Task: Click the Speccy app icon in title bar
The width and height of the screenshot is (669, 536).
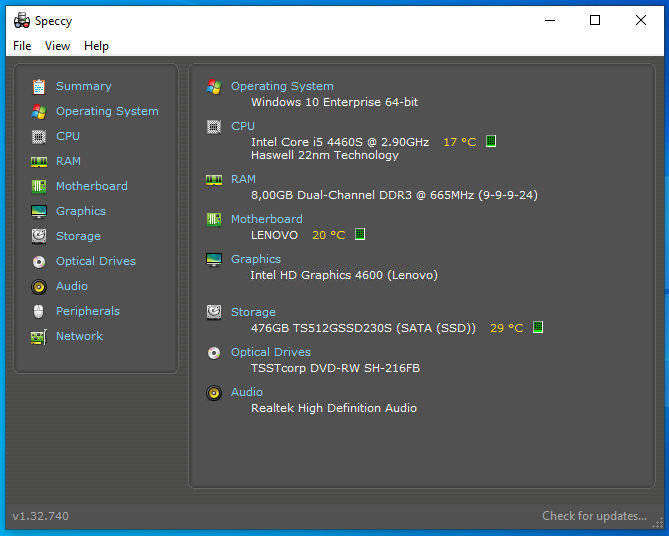Action: click(x=22, y=20)
